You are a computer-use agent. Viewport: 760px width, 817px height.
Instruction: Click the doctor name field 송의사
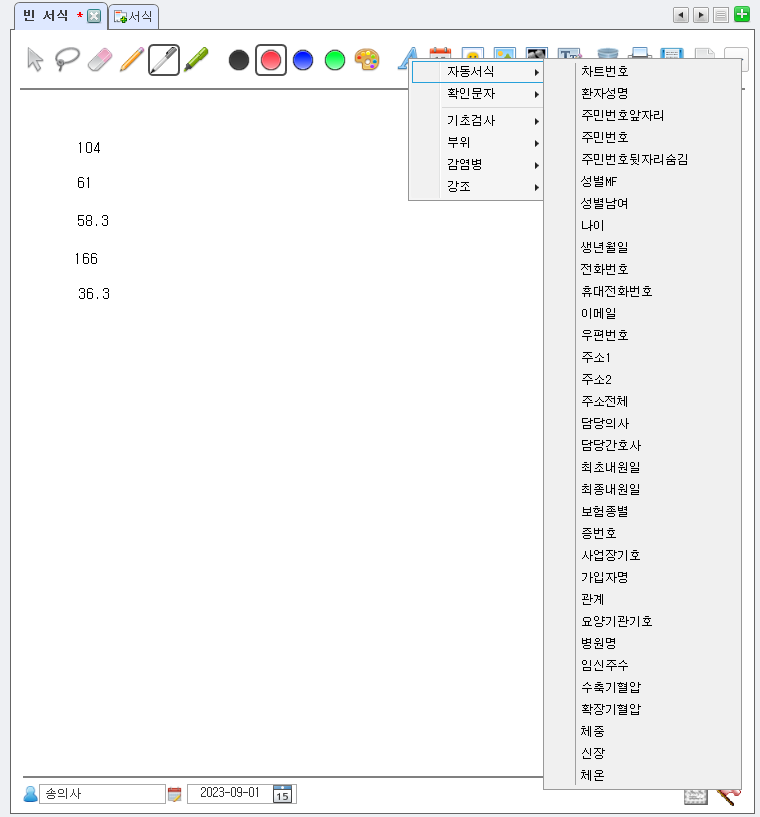click(x=100, y=794)
